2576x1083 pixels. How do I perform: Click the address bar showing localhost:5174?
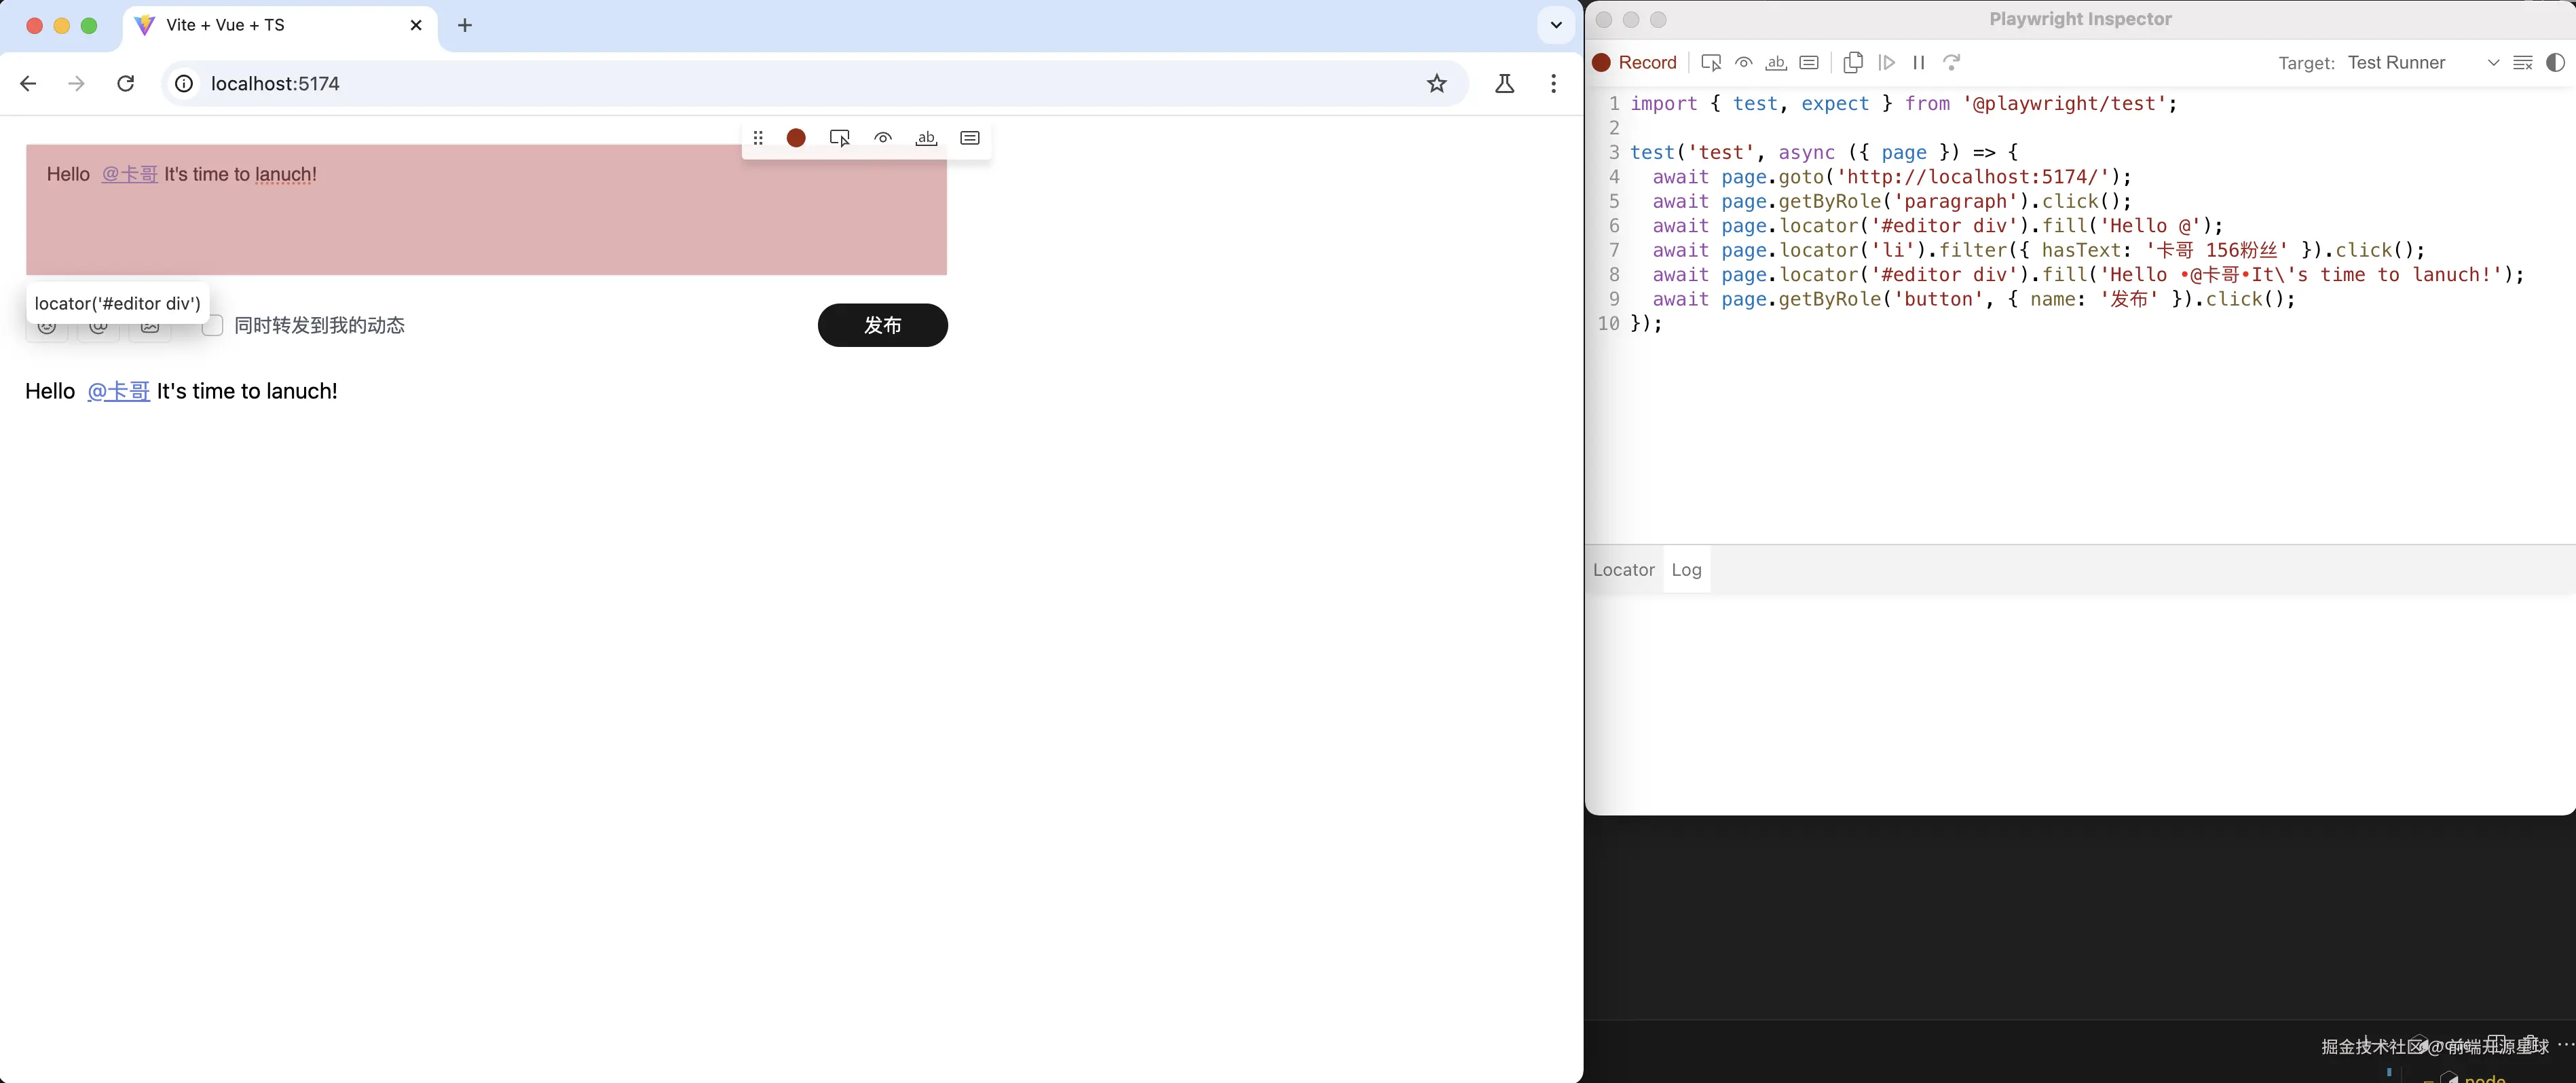point(275,84)
